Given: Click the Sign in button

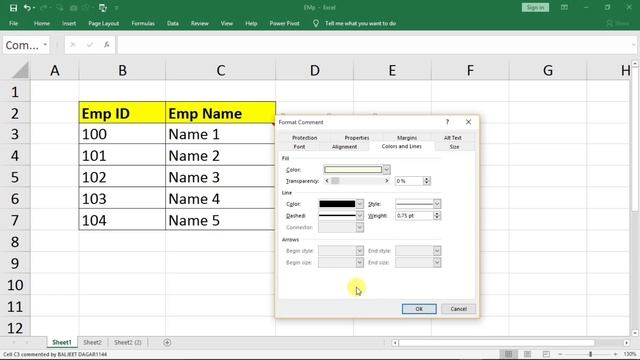Looking at the screenshot, I should tap(535, 8).
